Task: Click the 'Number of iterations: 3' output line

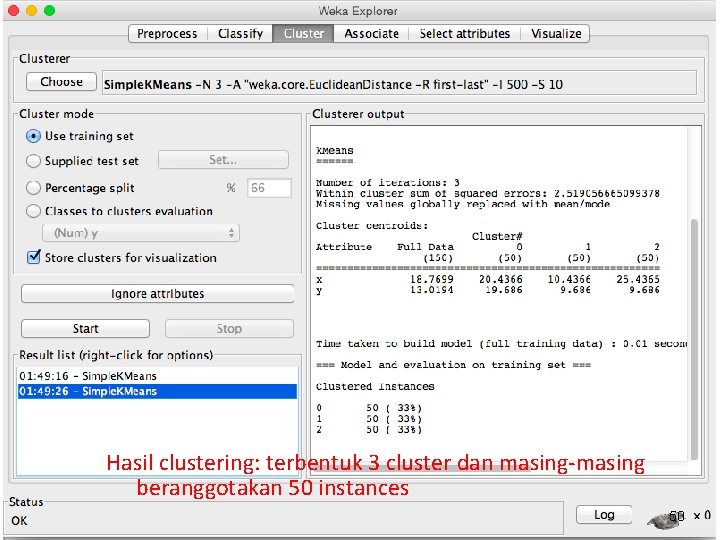Action: [x=388, y=183]
